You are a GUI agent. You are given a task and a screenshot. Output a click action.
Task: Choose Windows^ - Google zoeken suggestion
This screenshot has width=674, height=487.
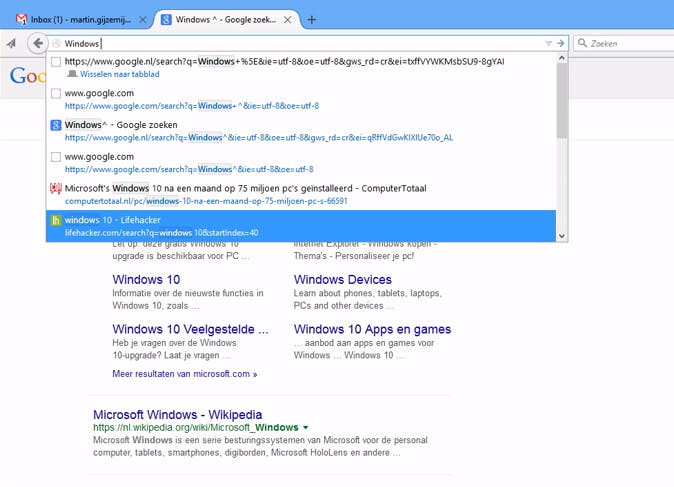301,131
